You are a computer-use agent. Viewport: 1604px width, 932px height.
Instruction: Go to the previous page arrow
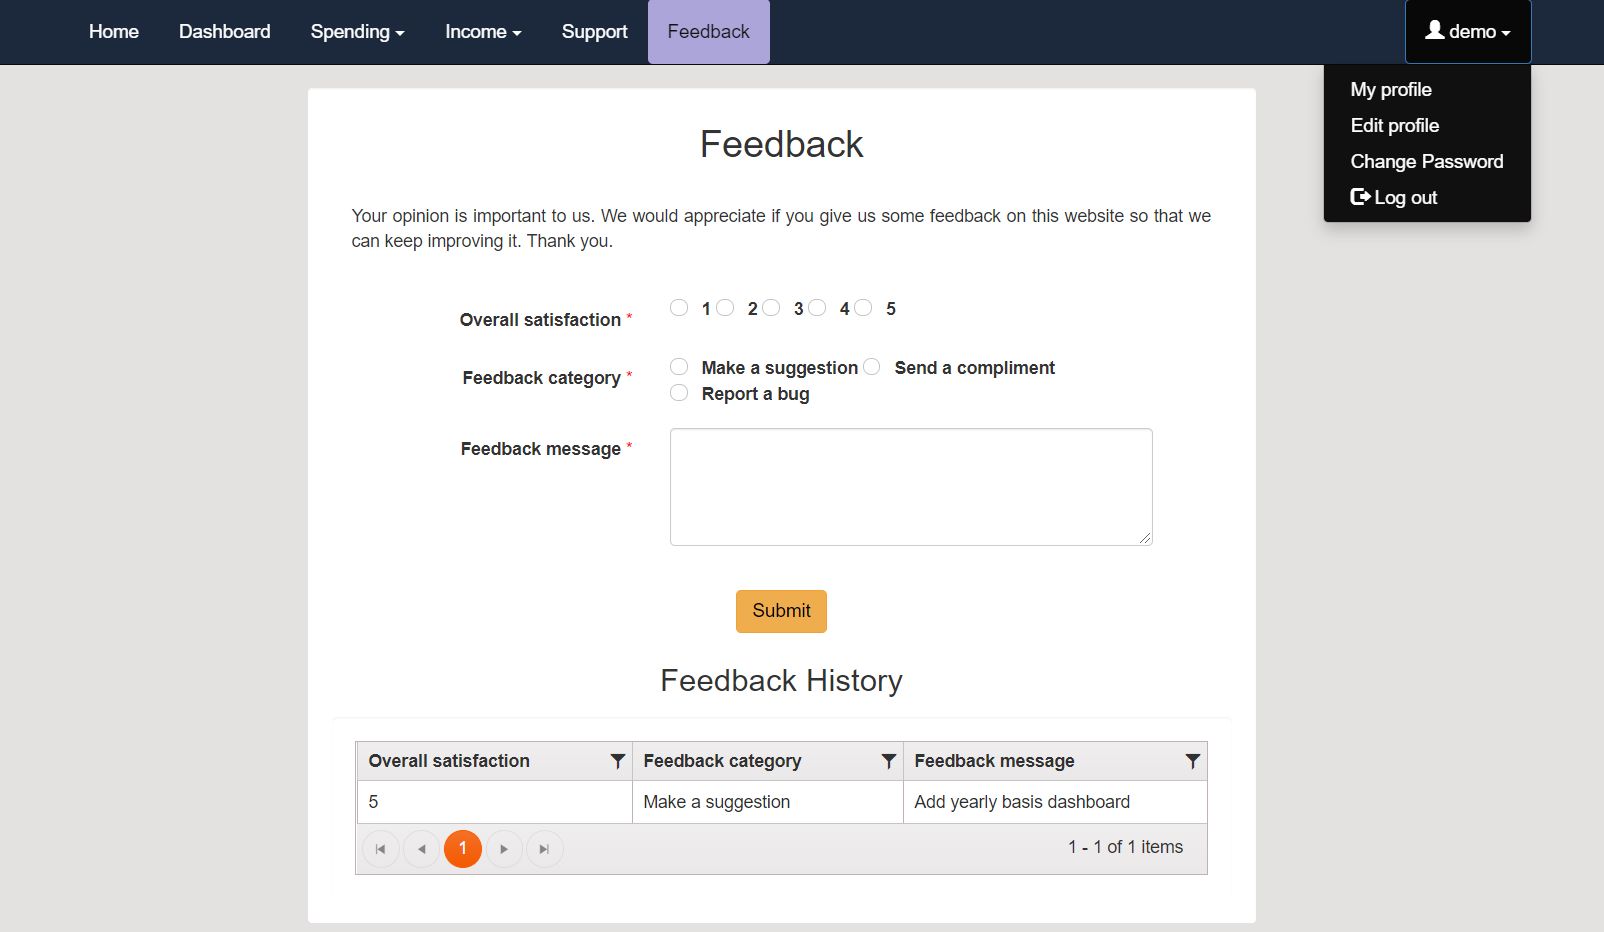tap(421, 849)
